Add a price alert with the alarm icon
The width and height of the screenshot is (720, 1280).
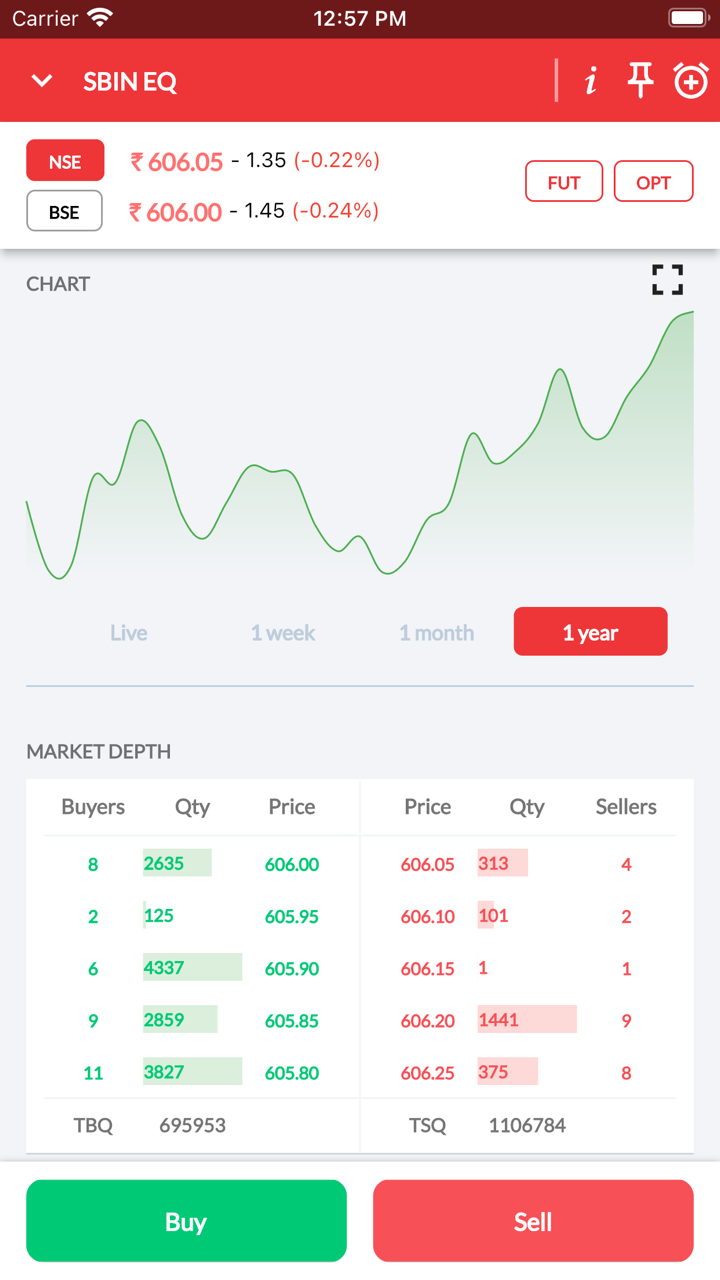pos(691,81)
